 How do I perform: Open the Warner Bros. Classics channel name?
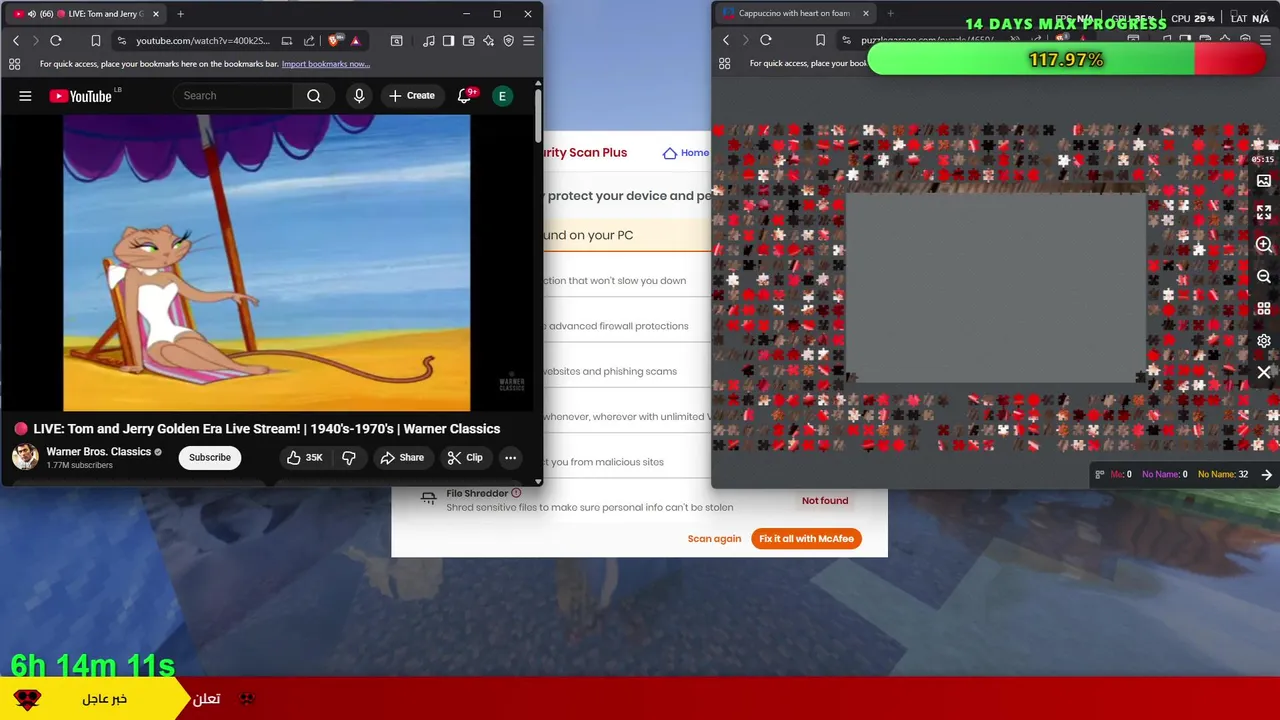click(98, 452)
